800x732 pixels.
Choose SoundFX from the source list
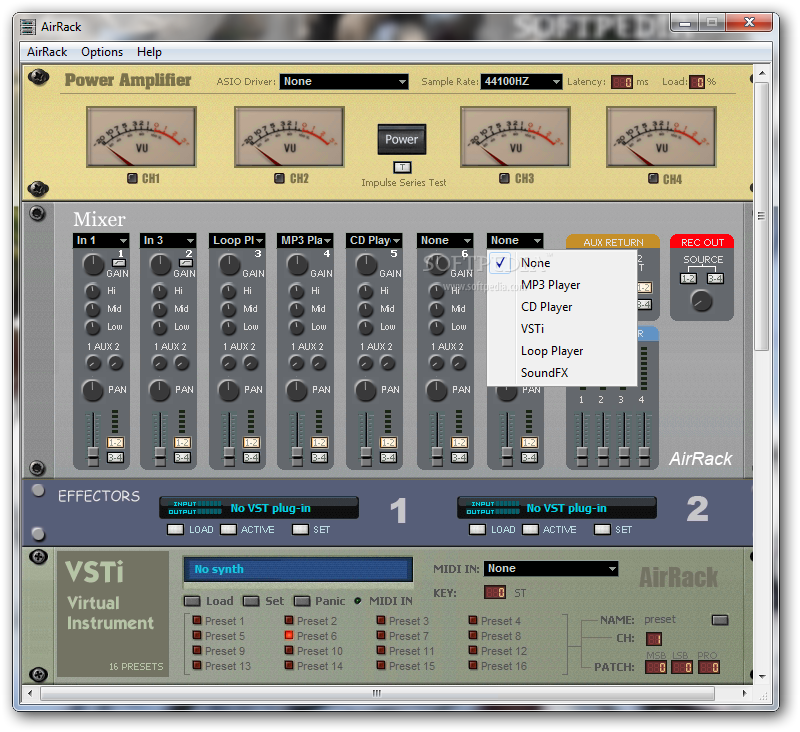562,373
